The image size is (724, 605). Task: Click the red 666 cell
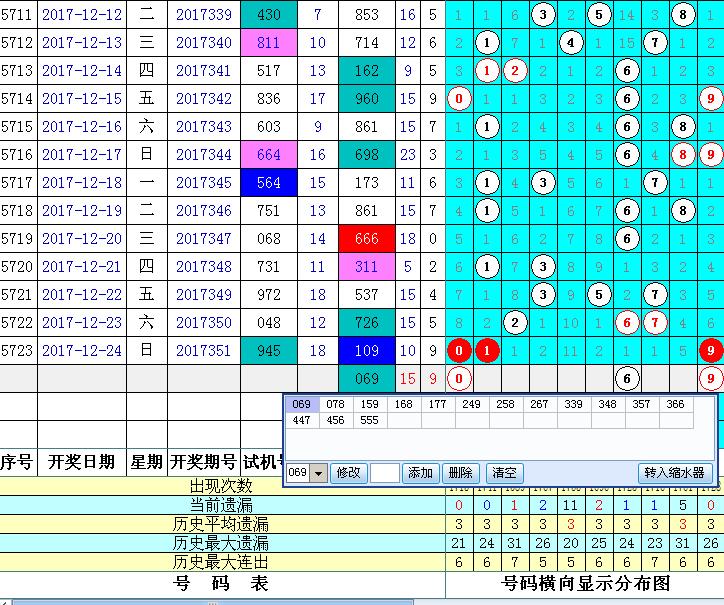(367, 239)
